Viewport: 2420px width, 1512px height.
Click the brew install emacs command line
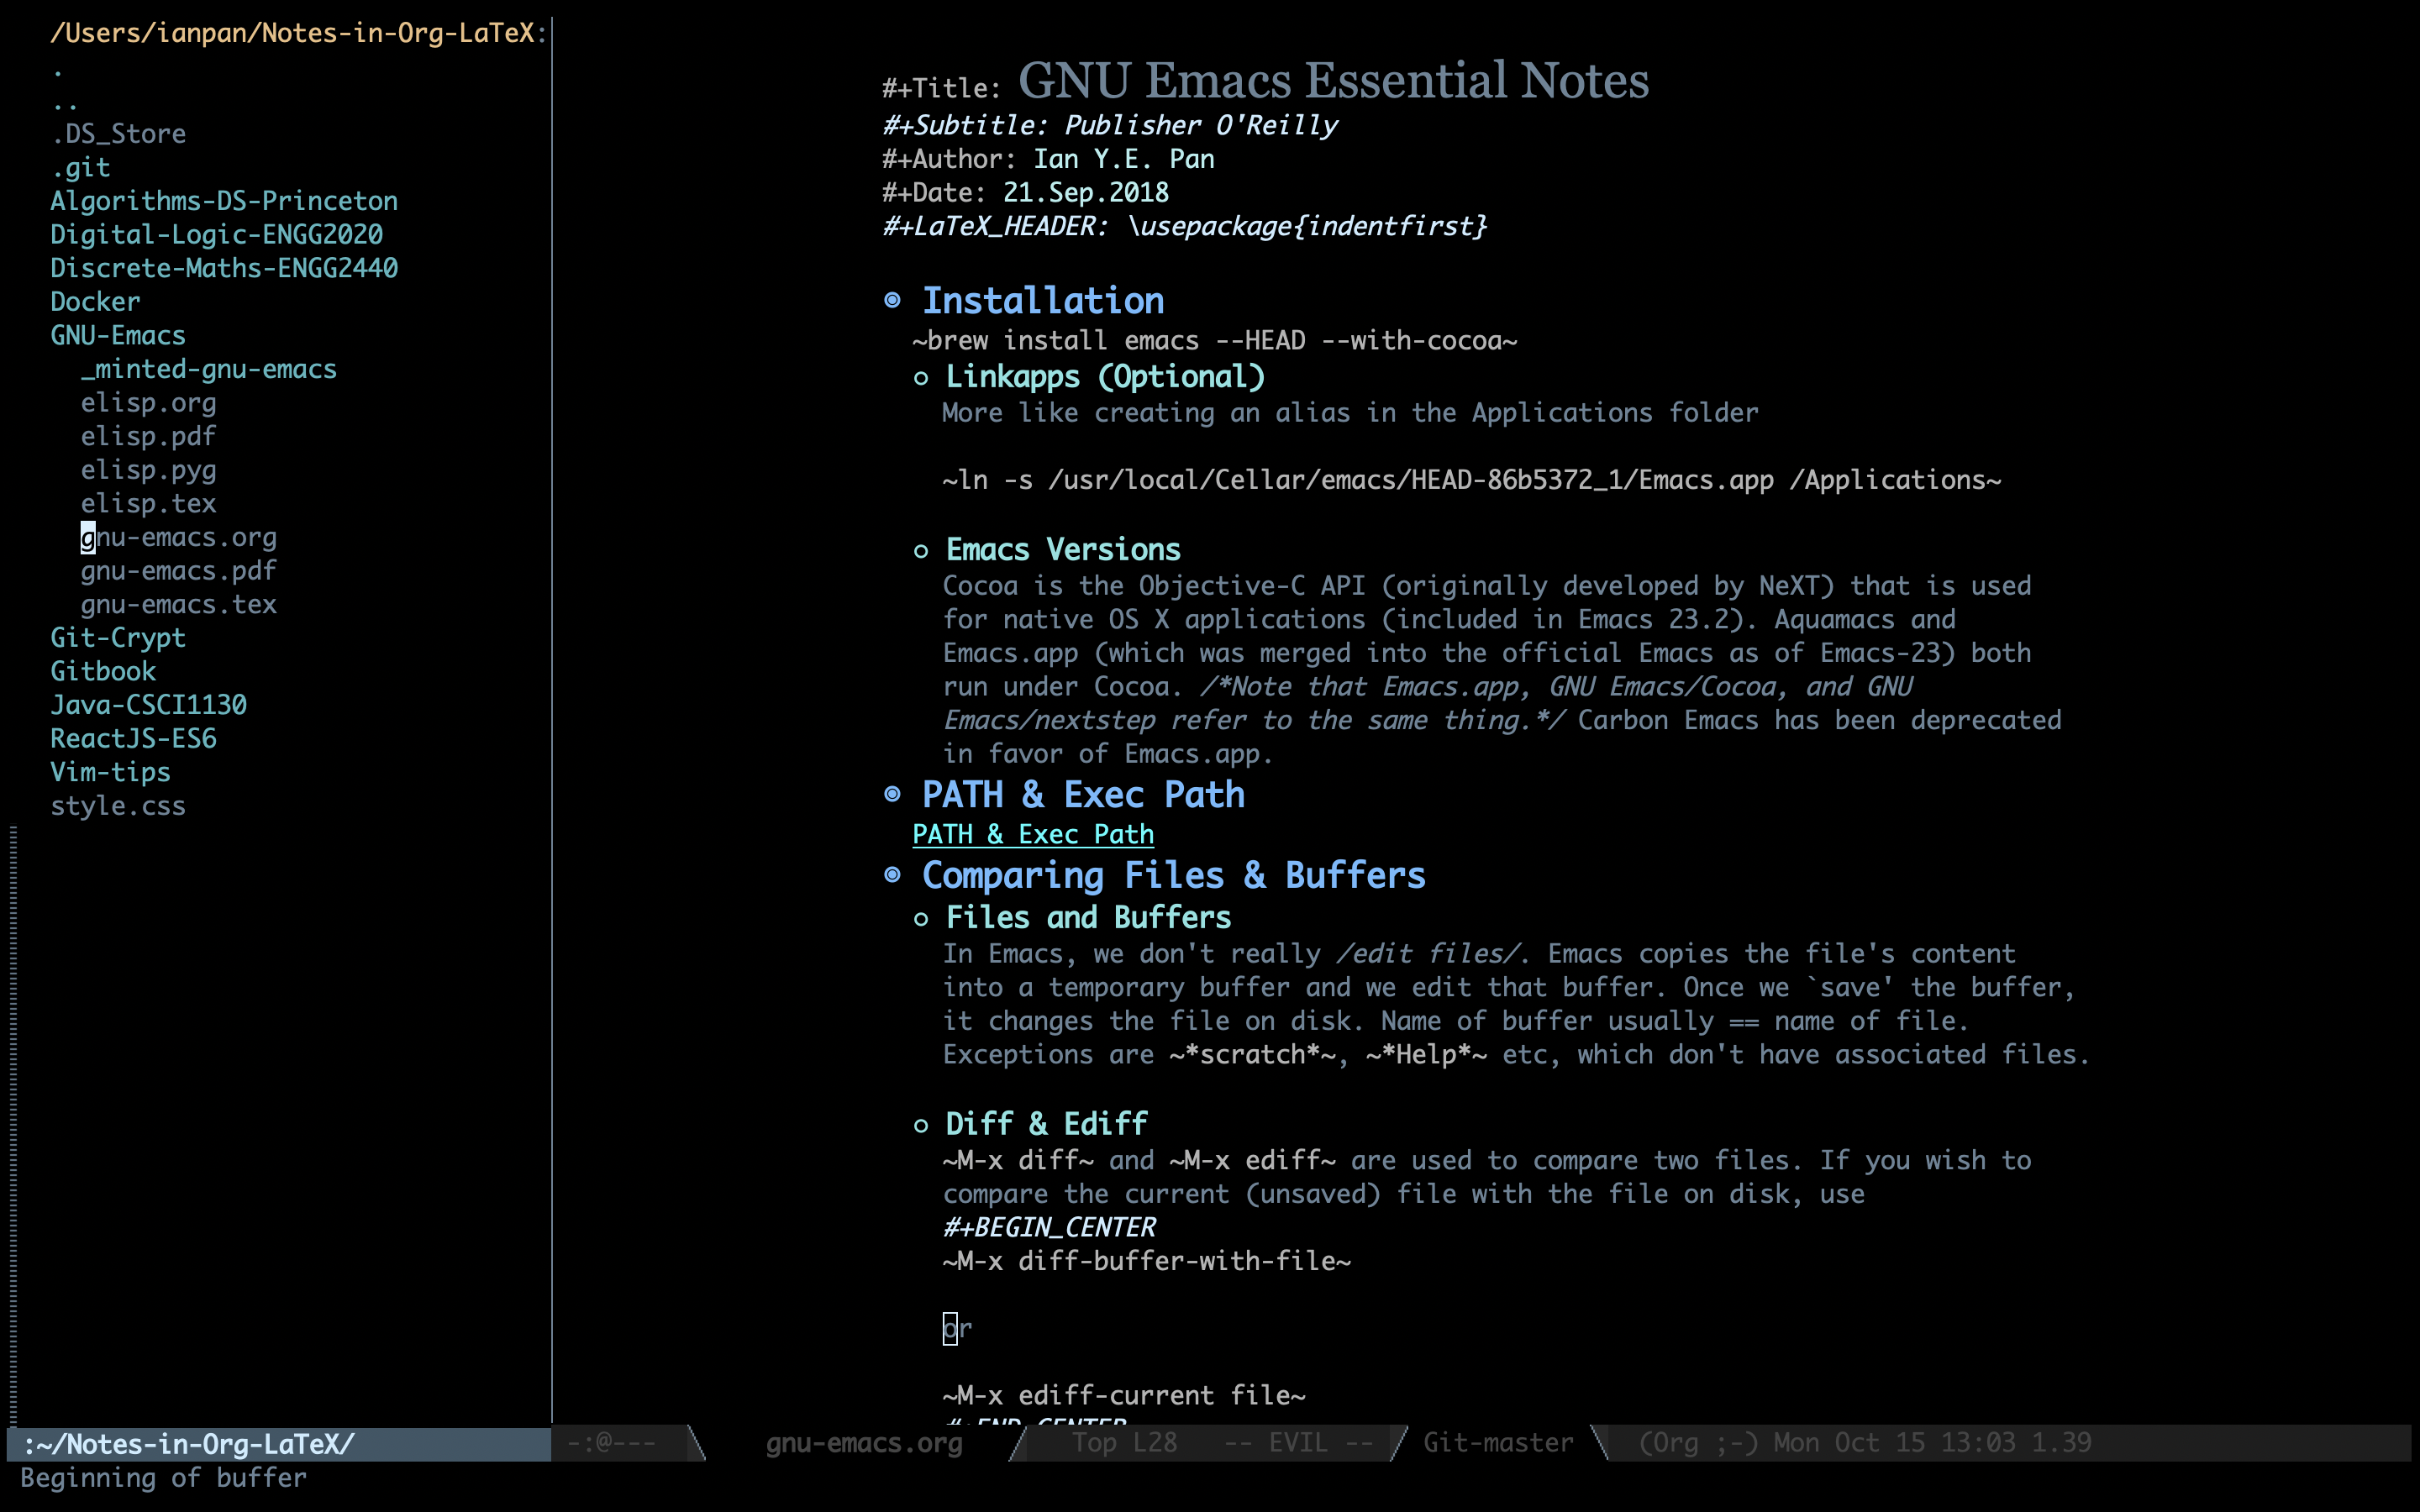coord(1215,341)
